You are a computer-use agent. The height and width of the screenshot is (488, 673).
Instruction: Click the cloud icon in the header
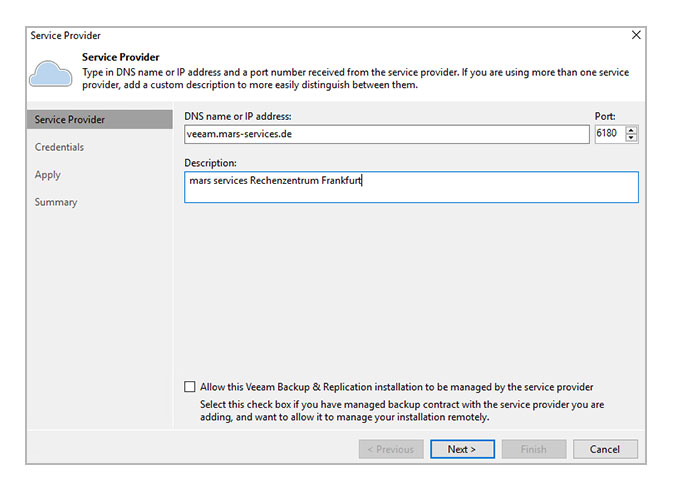[x=52, y=73]
